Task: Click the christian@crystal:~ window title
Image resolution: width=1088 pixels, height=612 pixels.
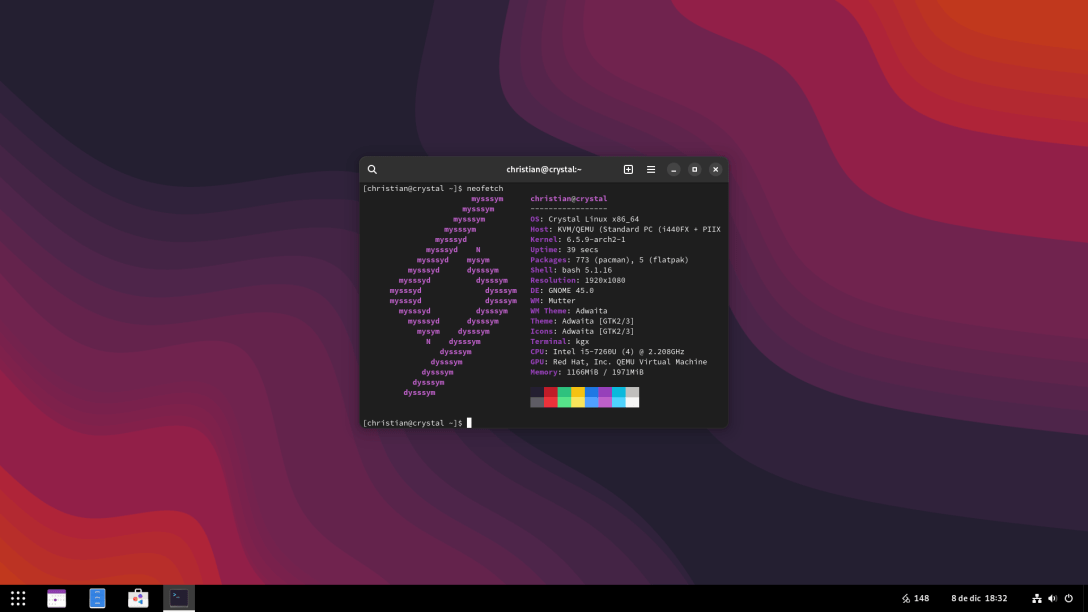Action: click(544, 169)
